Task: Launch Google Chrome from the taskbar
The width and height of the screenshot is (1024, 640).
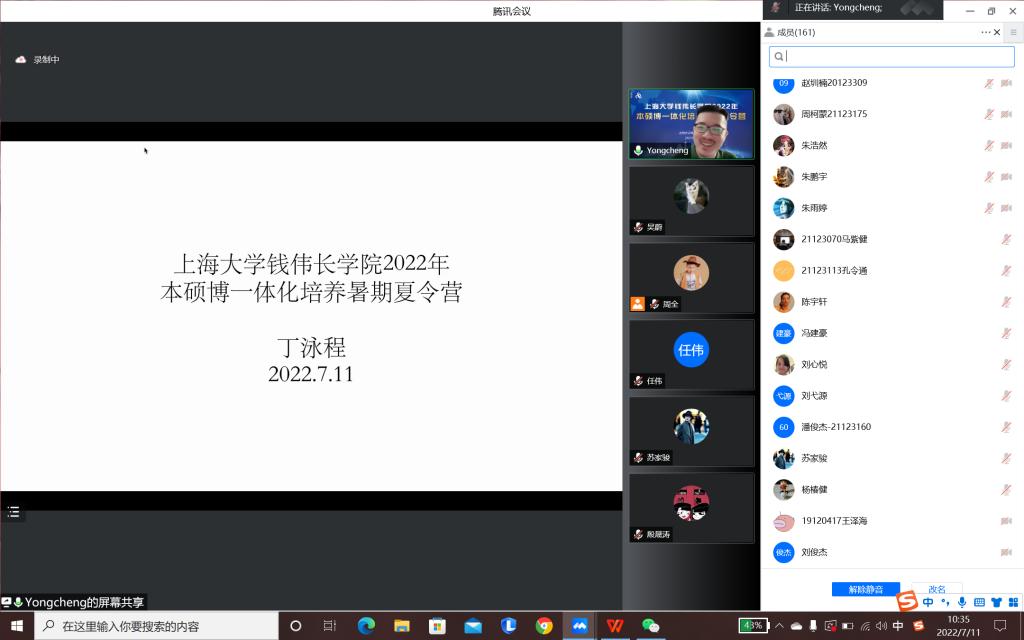Action: [544, 626]
